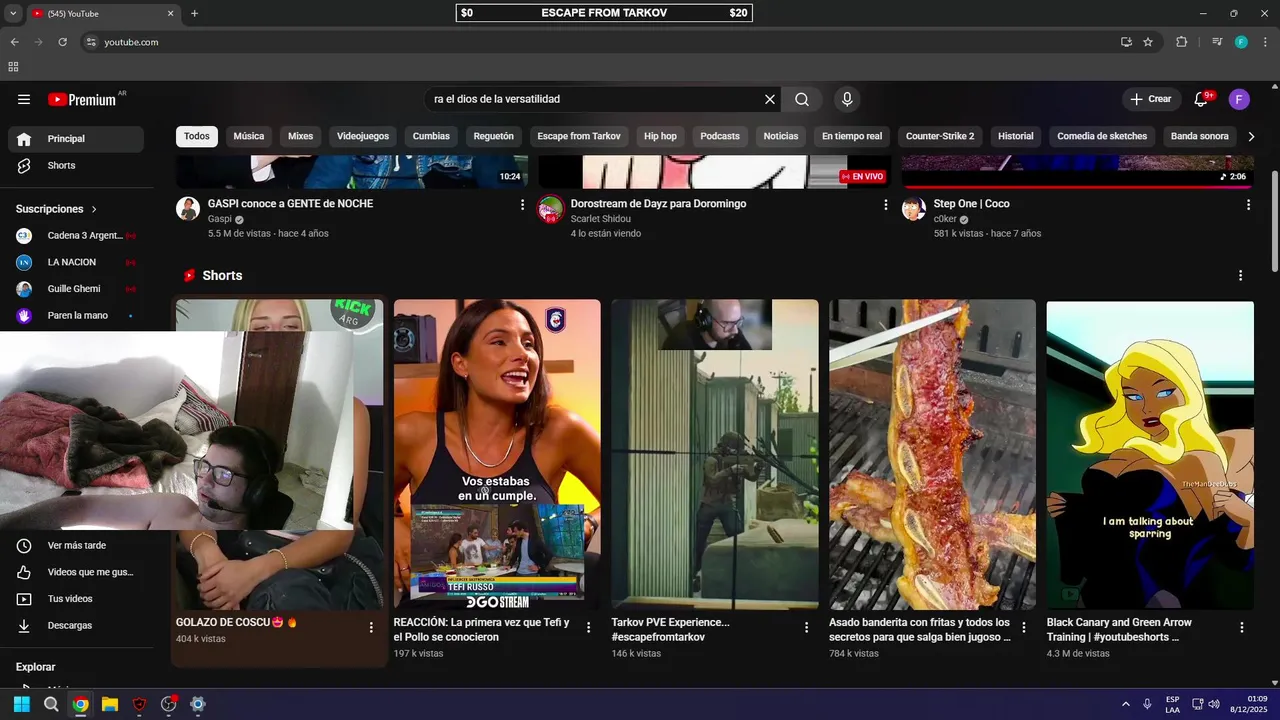Focus the YouTube search input field
Image resolution: width=1280 pixels, height=720 pixels.
(595, 99)
